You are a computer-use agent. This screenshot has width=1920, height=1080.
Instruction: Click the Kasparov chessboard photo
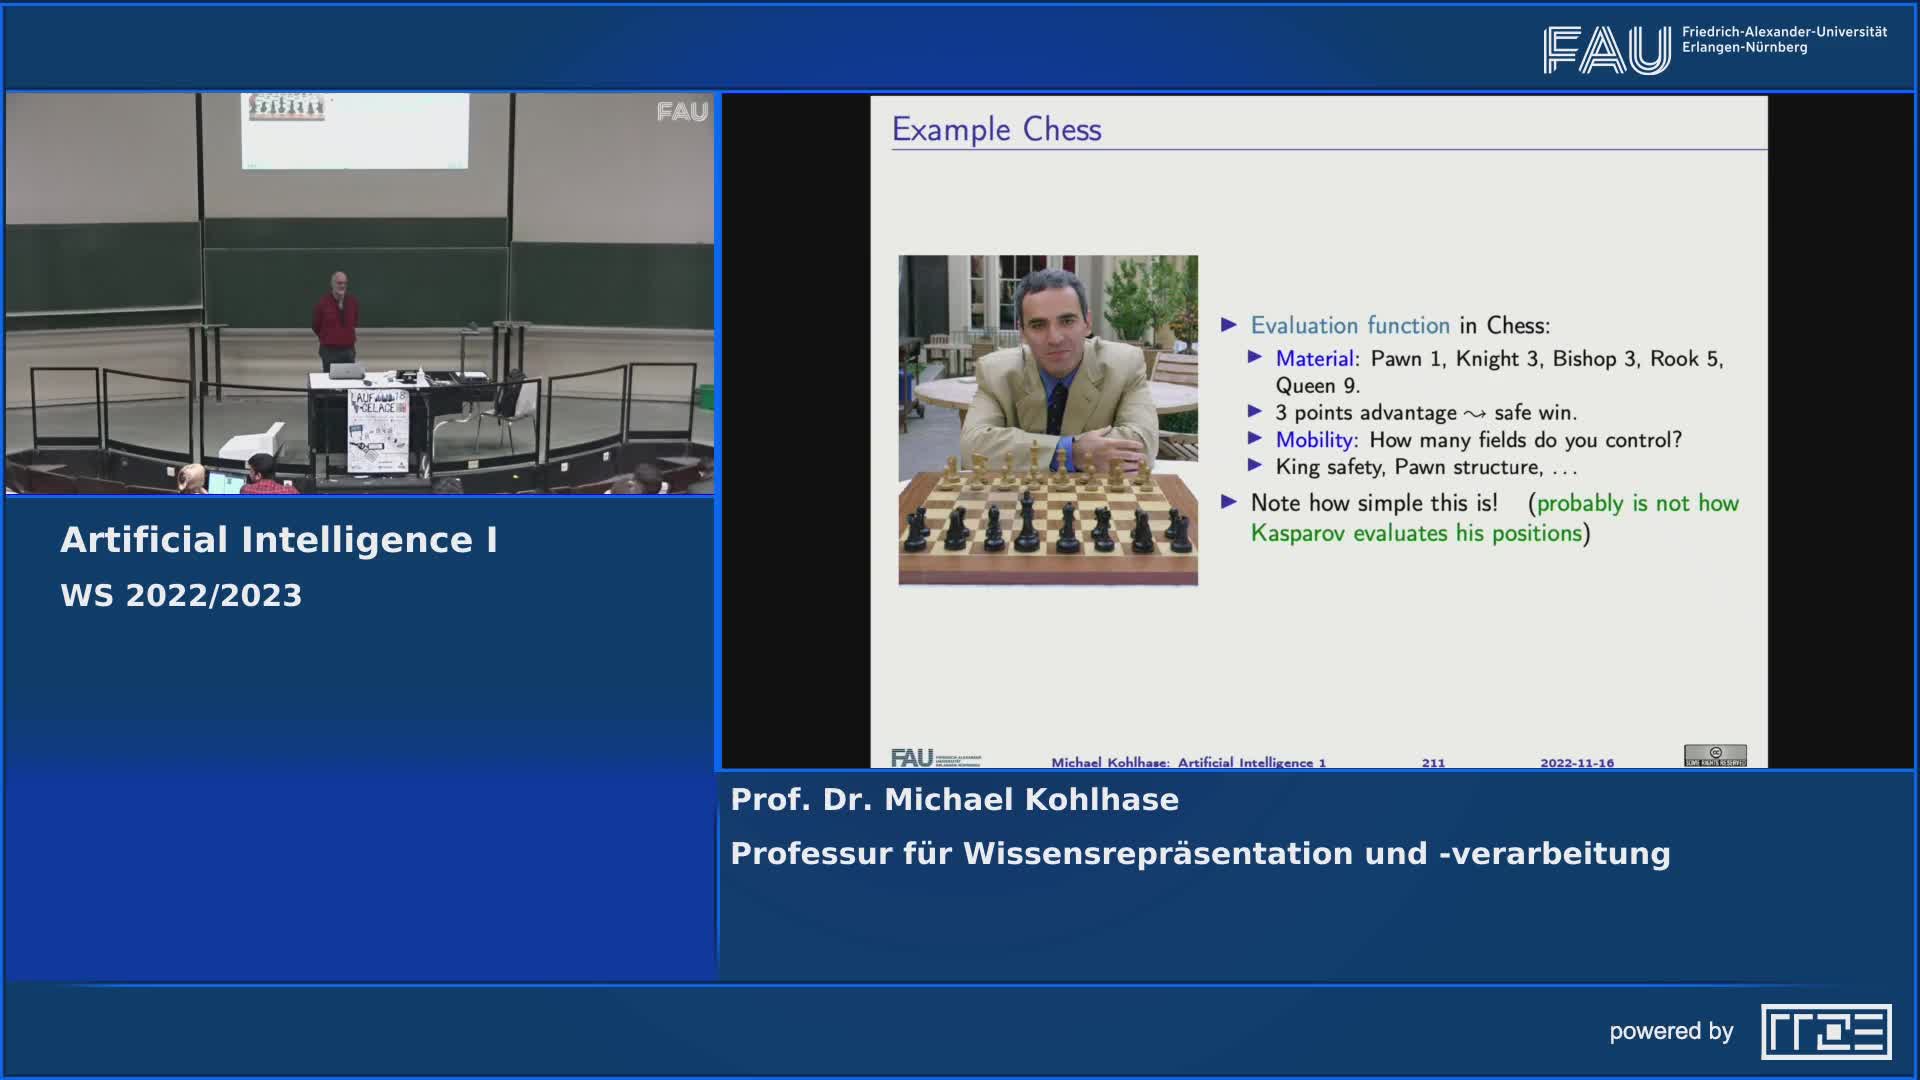click(x=1047, y=420)
